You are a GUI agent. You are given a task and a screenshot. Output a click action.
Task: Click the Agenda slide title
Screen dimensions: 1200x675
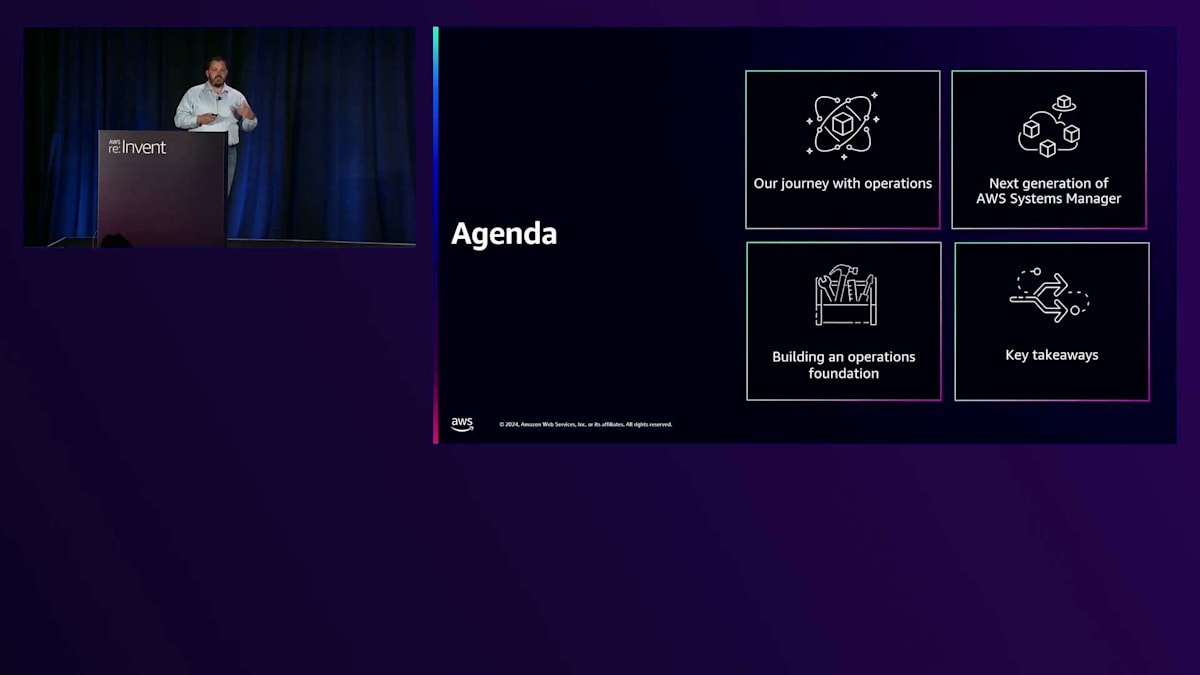click(504, 234)
